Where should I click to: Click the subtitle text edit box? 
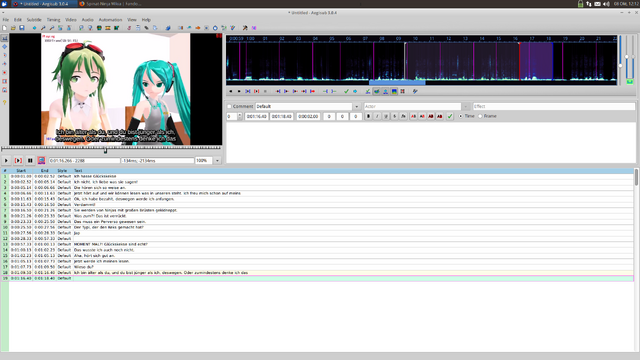click(x=431, y=142)
